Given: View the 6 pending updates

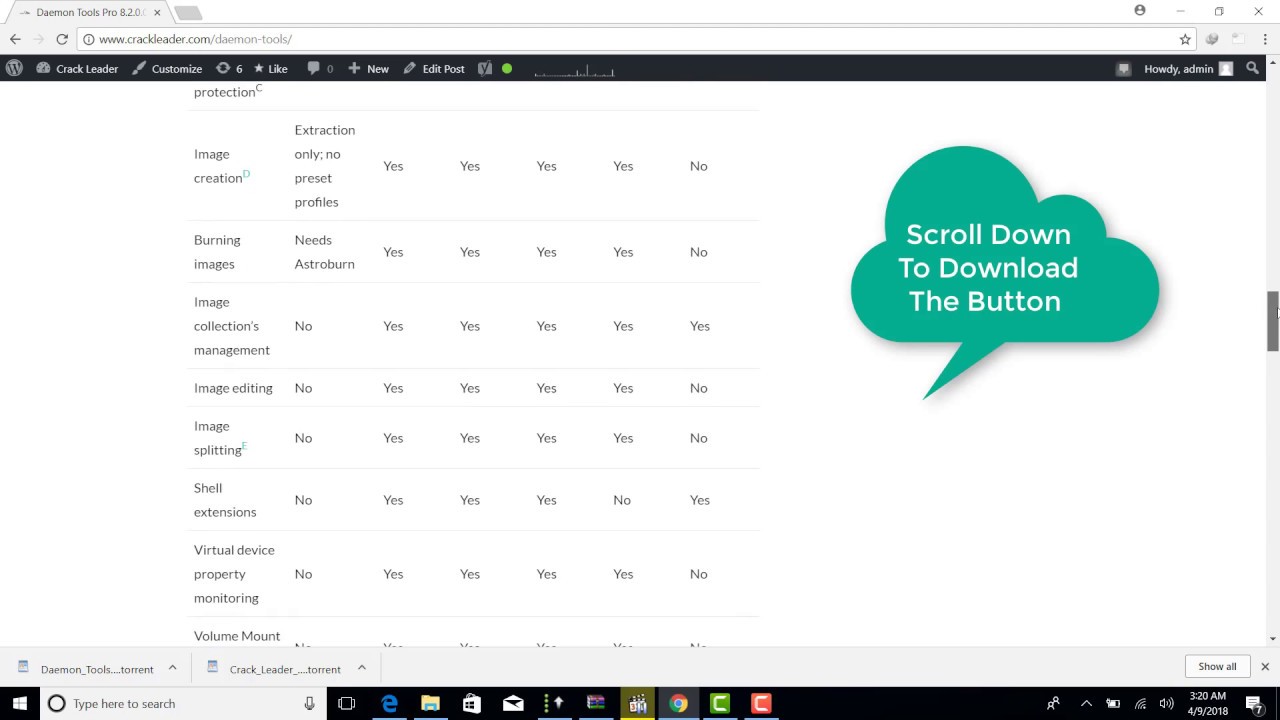Looking at the screenshot, I should click(x=229, y=69).
